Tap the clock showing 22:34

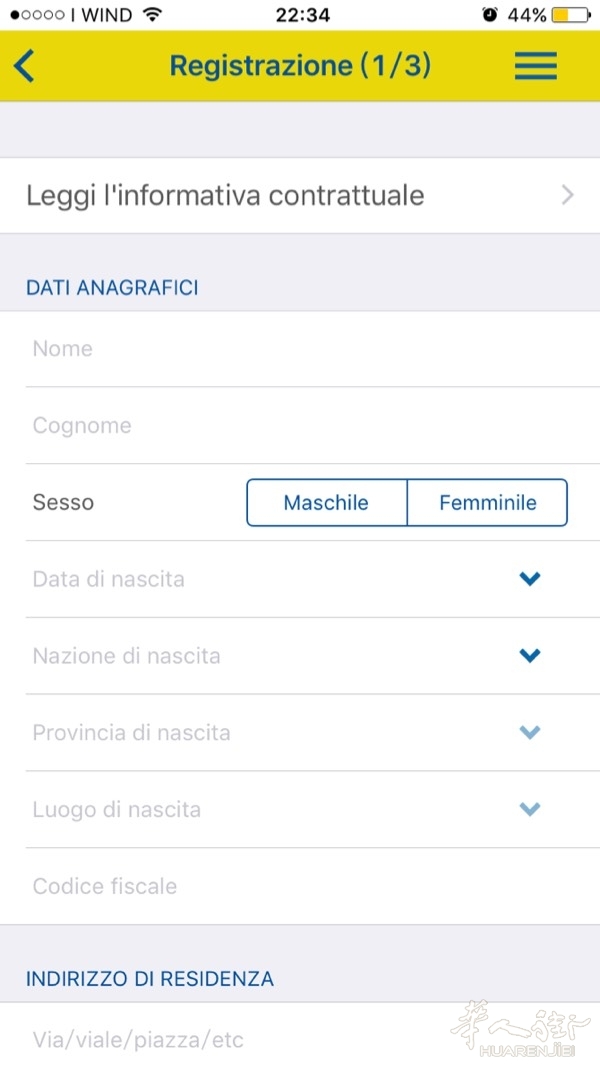pyautogui.click(x=300, y=15)
